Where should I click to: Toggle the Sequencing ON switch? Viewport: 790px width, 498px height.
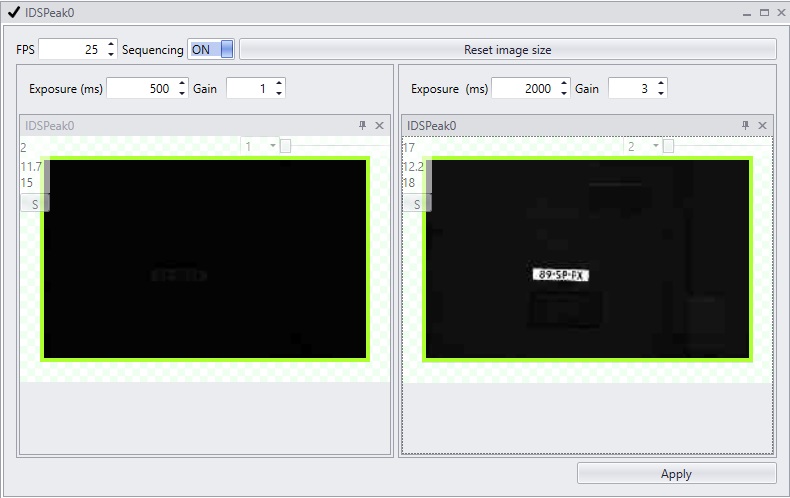pyautogui.click(x=211, y=49)
